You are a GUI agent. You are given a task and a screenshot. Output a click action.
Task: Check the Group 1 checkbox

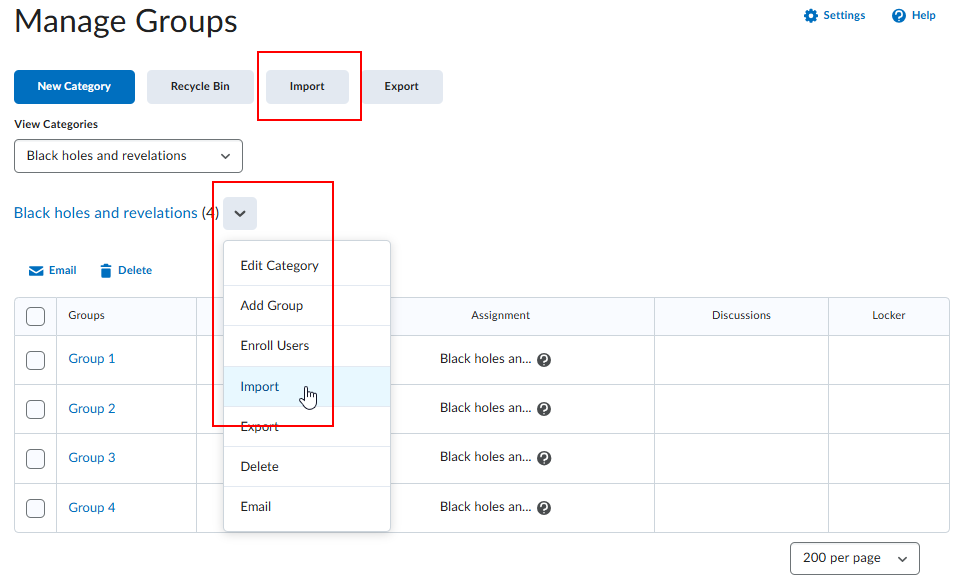(35, 360)
